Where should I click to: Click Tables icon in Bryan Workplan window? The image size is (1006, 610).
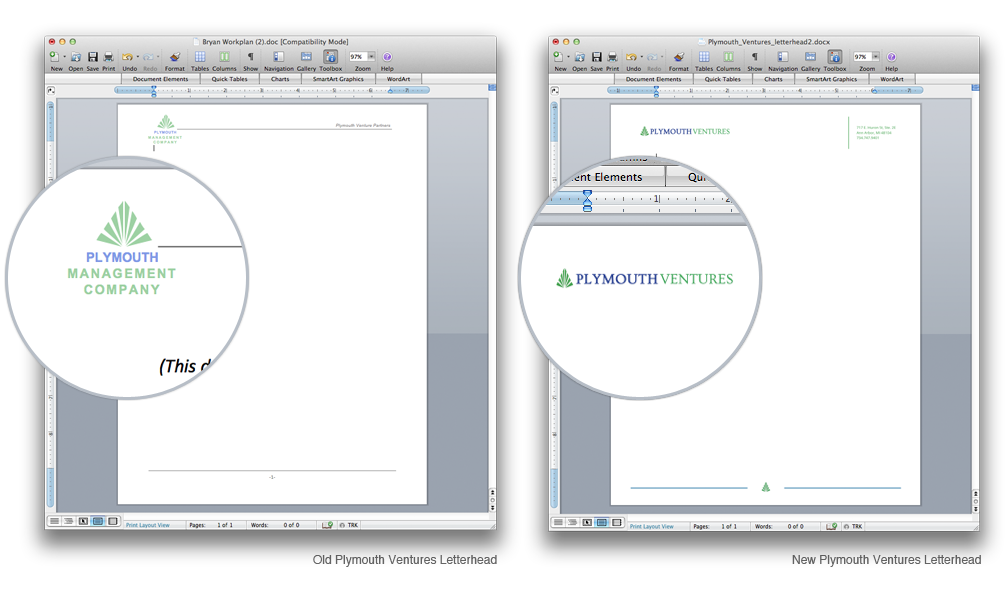pyautogui.click(x=200, y=57)
